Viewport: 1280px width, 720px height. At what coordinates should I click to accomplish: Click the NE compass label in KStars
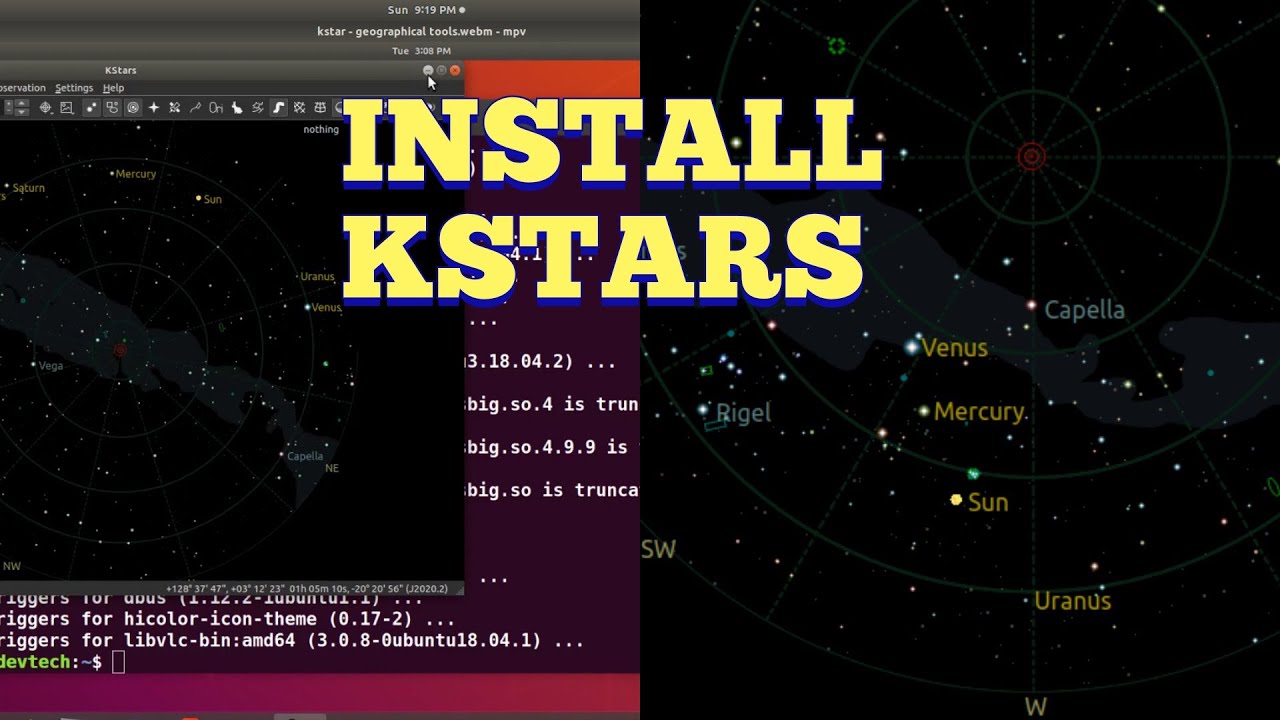pos(332,468)
